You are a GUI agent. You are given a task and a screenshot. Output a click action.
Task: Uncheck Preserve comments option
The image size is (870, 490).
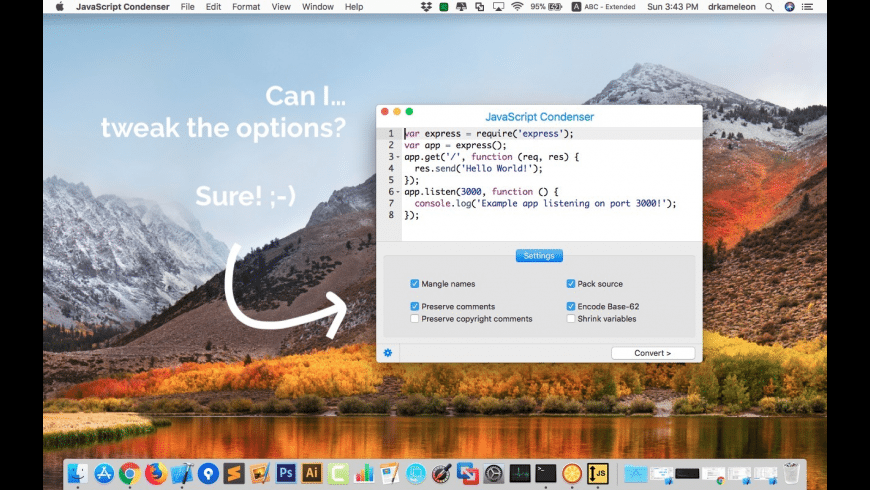pyautogui.click(x=414, y=306)
